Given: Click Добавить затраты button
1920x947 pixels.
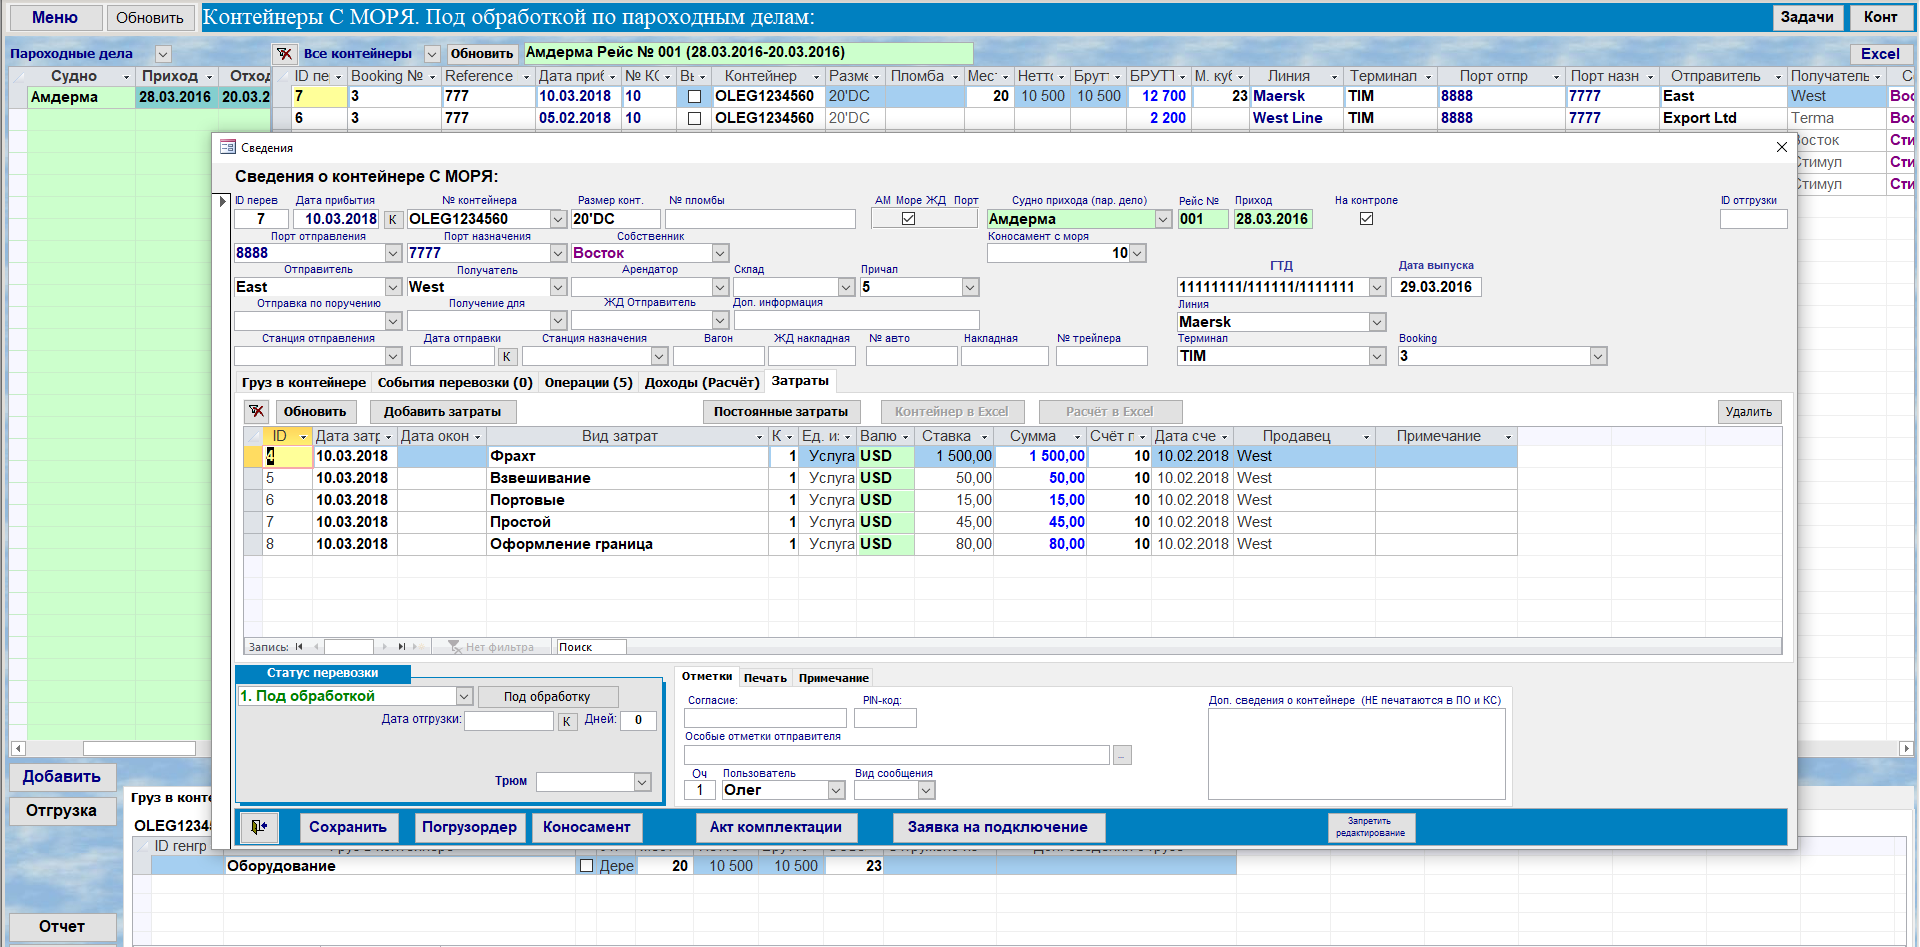Looking at the screenshot, I should point(442,412).
